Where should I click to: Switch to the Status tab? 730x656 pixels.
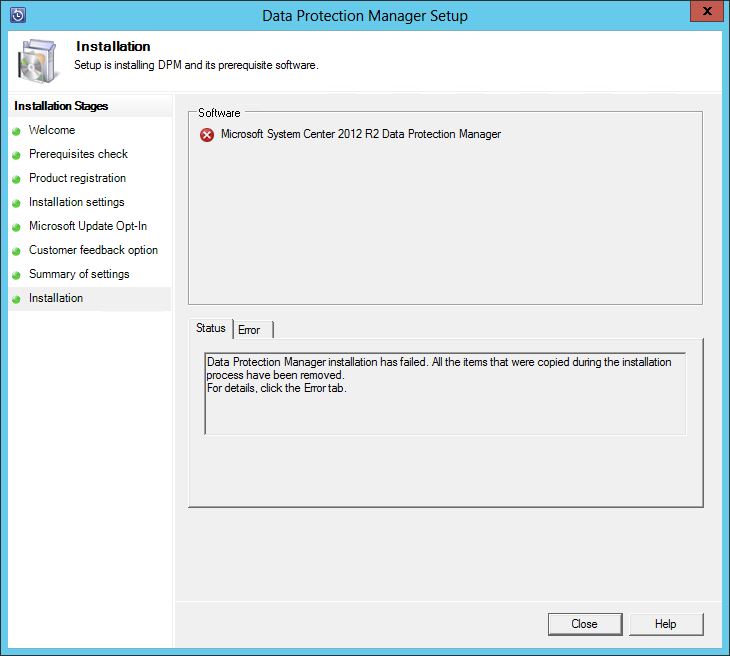coord(210,328)
